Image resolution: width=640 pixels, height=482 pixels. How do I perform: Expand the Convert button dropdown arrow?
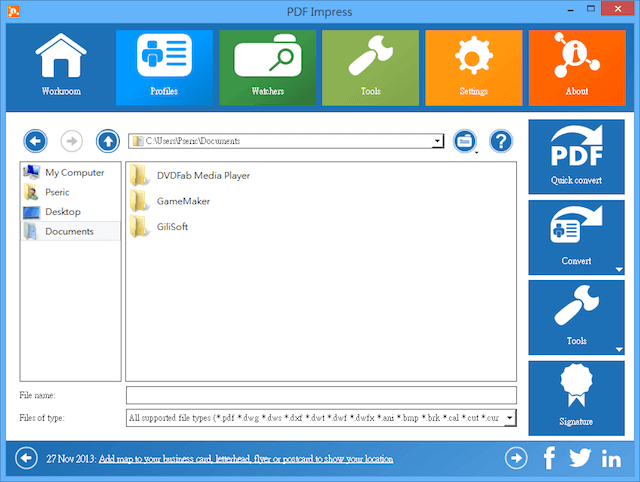click(x=619, y=269)
